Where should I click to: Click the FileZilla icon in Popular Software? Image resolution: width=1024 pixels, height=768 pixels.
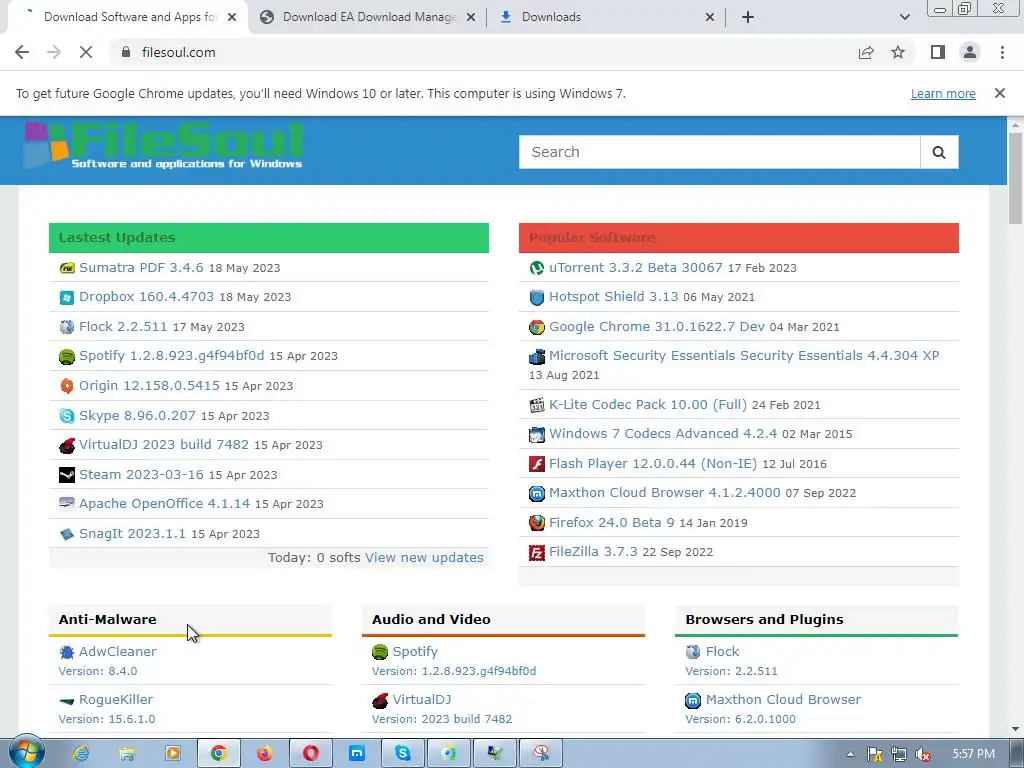coord(536,552)
